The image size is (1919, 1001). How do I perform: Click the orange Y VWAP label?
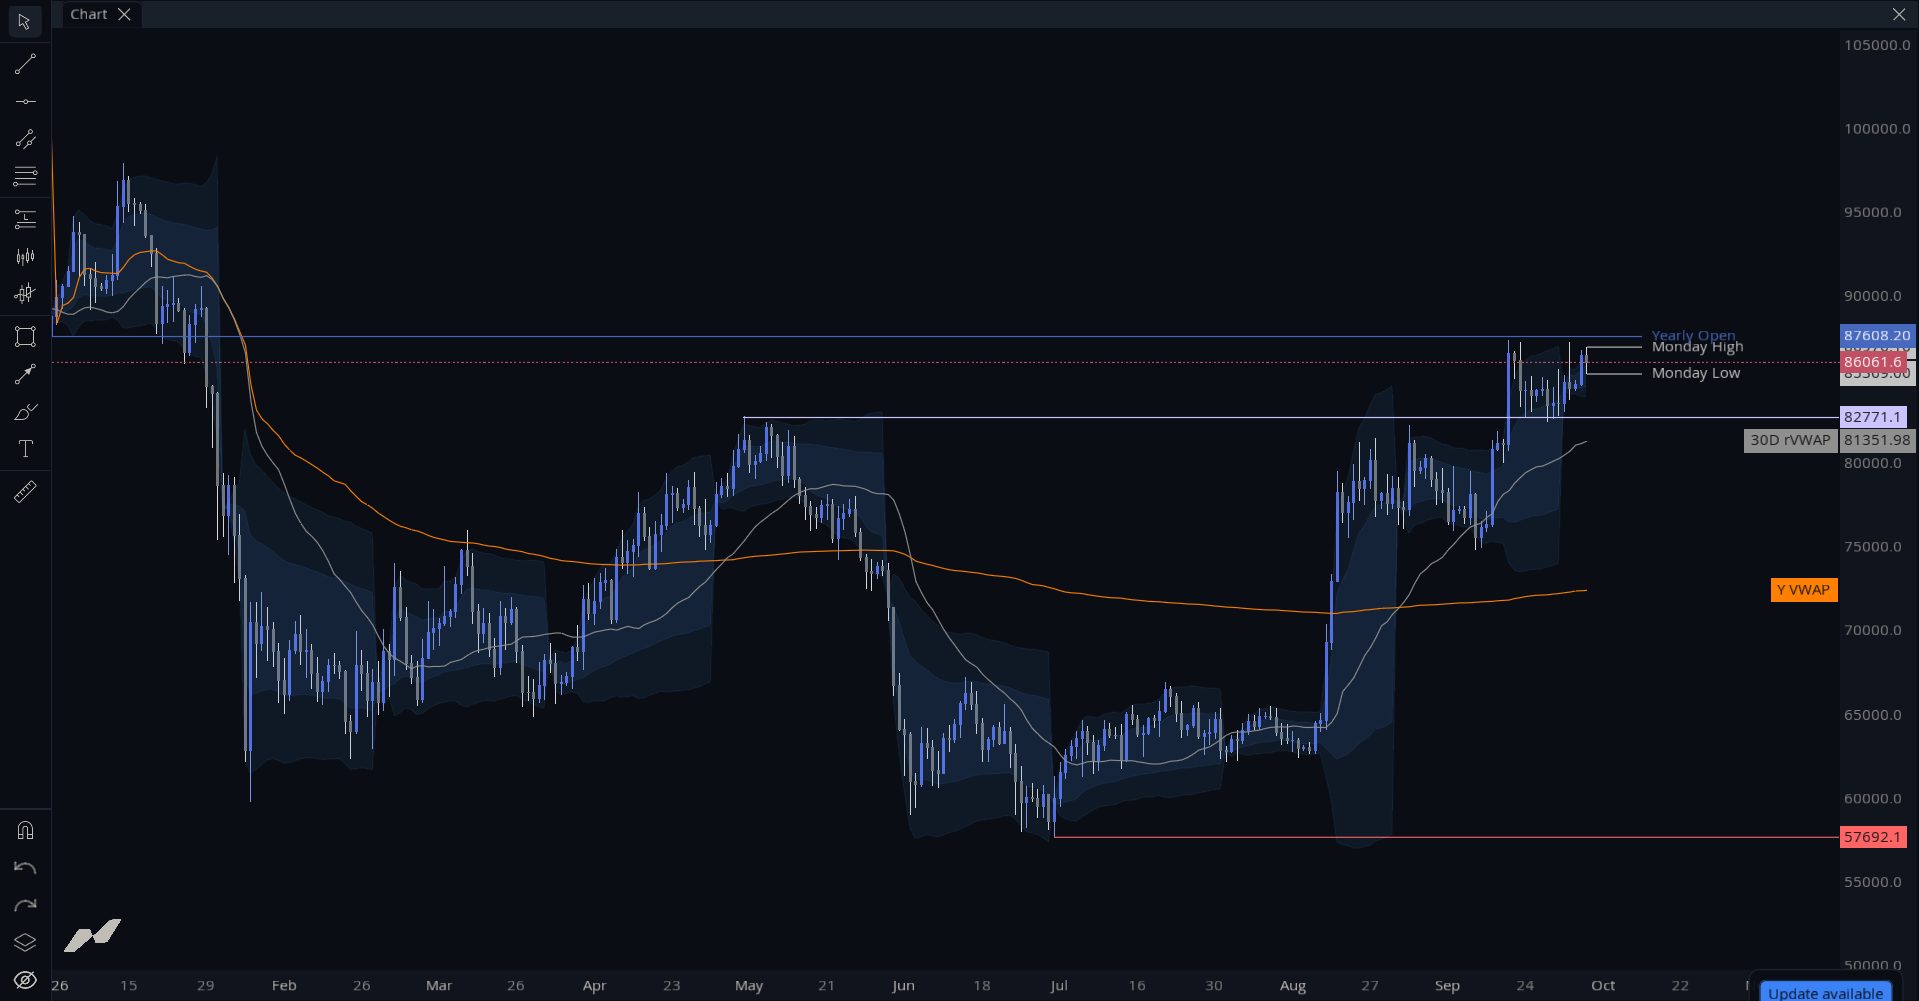click(1803, 590)
